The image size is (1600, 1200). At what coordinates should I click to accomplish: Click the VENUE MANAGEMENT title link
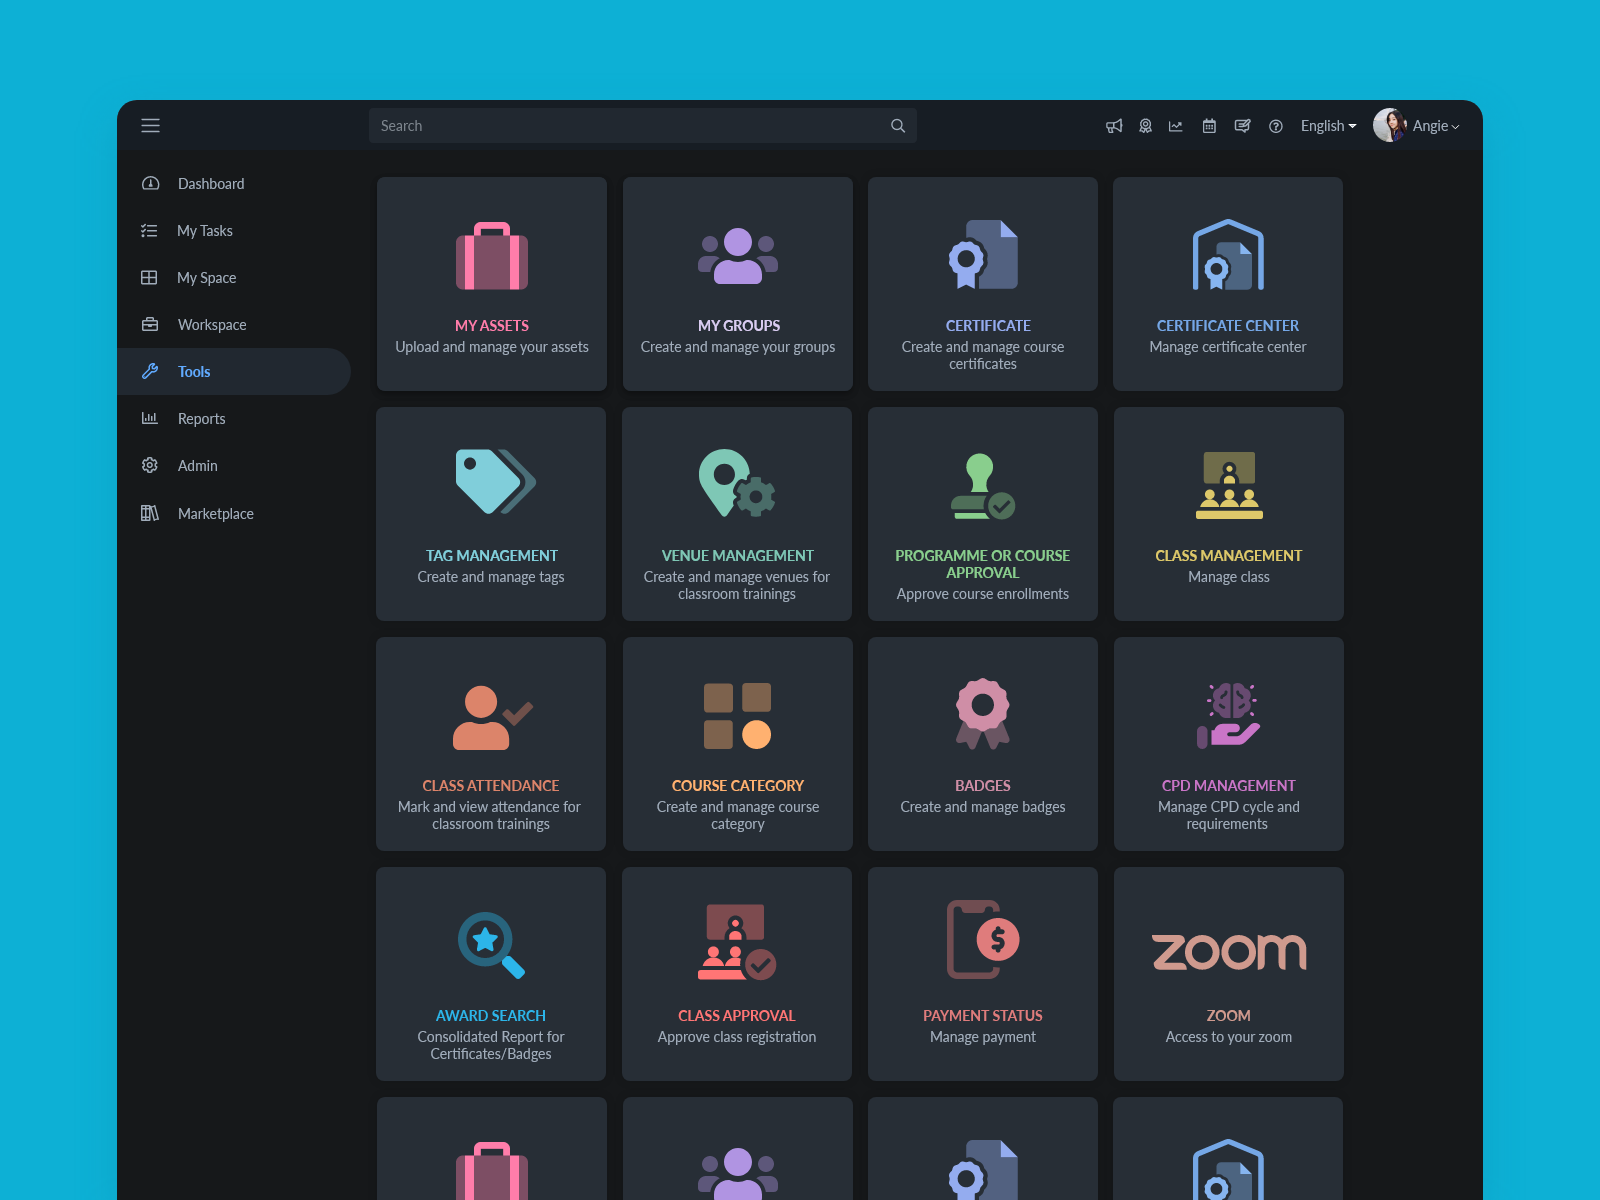tap(738, 556)
